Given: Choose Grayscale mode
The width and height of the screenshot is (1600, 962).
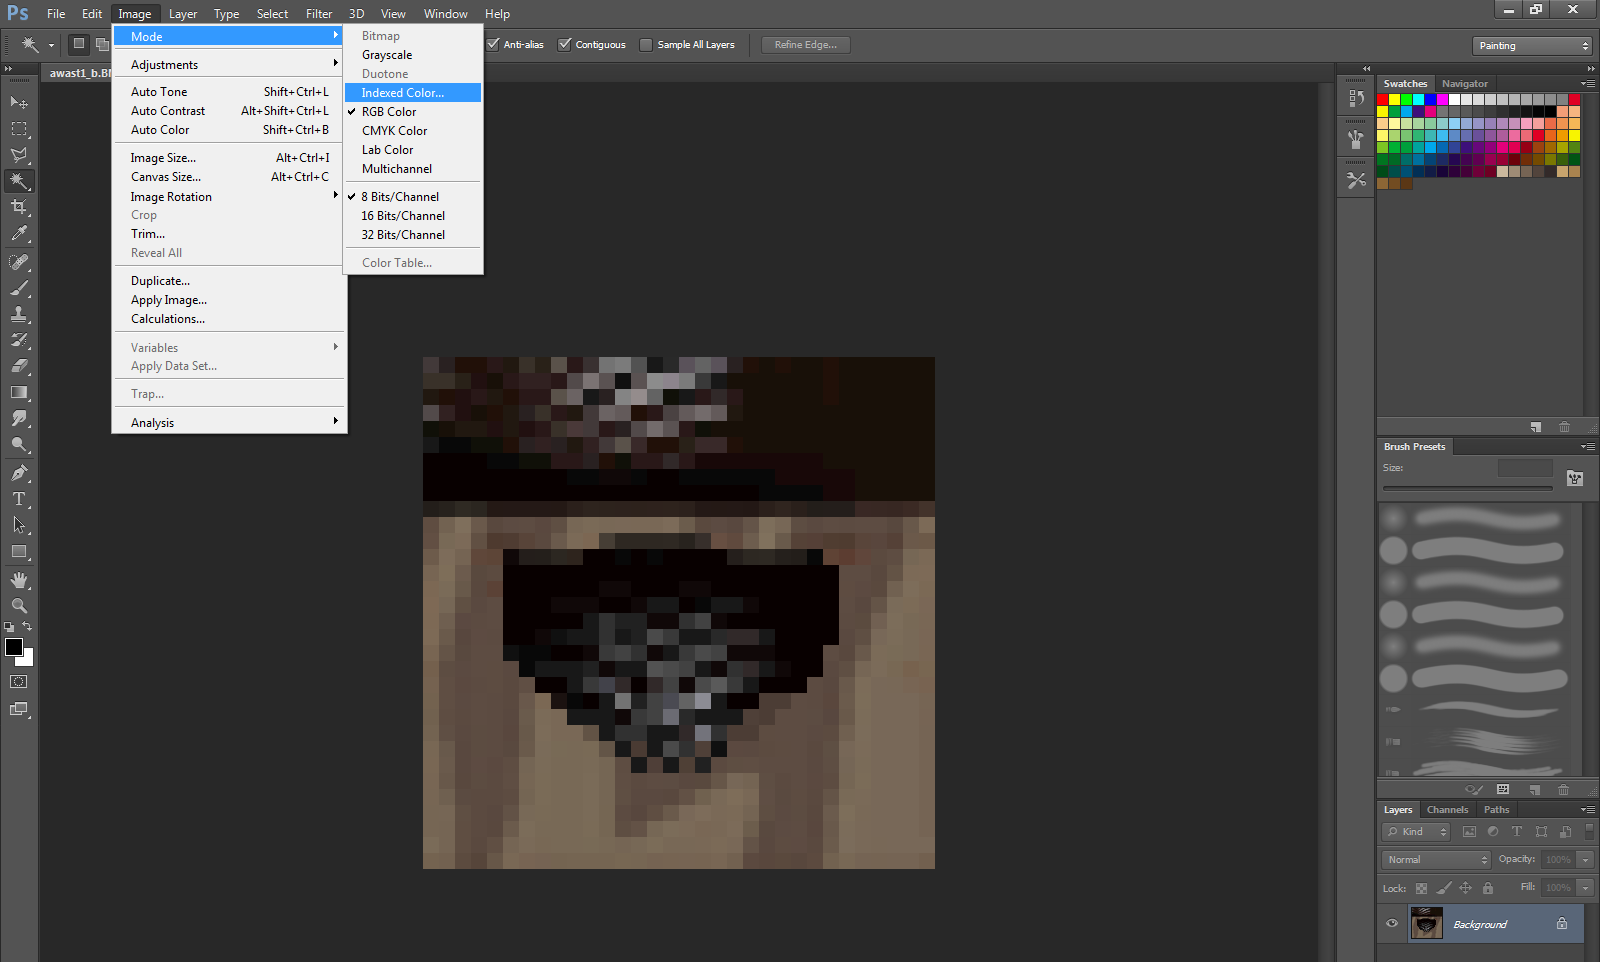Looking at the screenshot, I should (x=413, y=55).
